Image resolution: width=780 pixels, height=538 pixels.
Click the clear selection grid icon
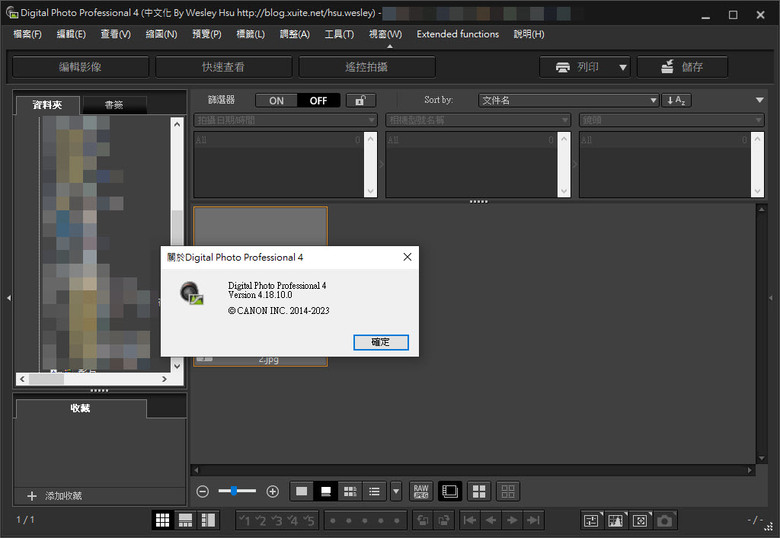tap(508, 492)
